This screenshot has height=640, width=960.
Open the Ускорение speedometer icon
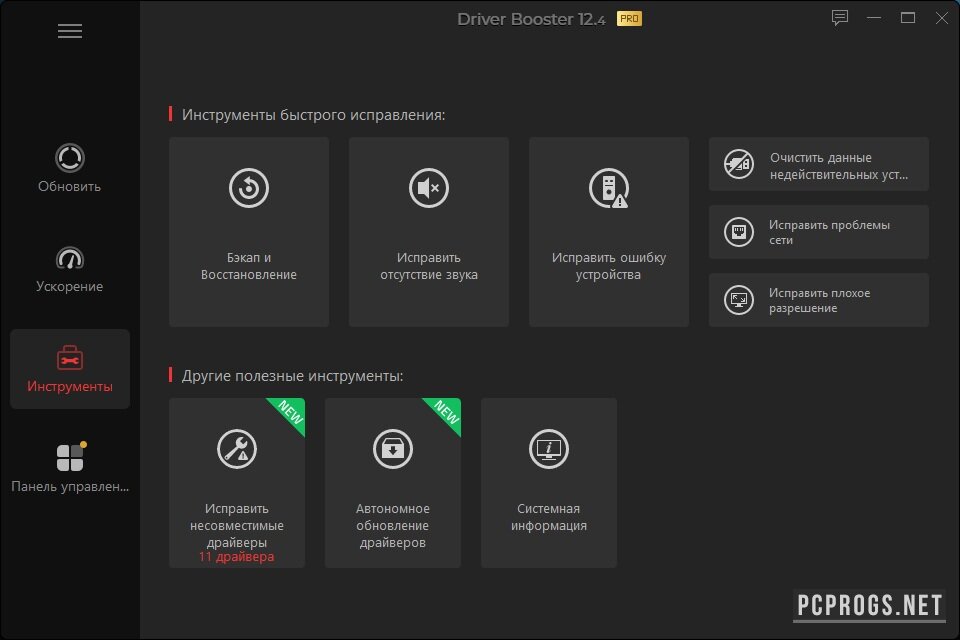pos(70,258)
